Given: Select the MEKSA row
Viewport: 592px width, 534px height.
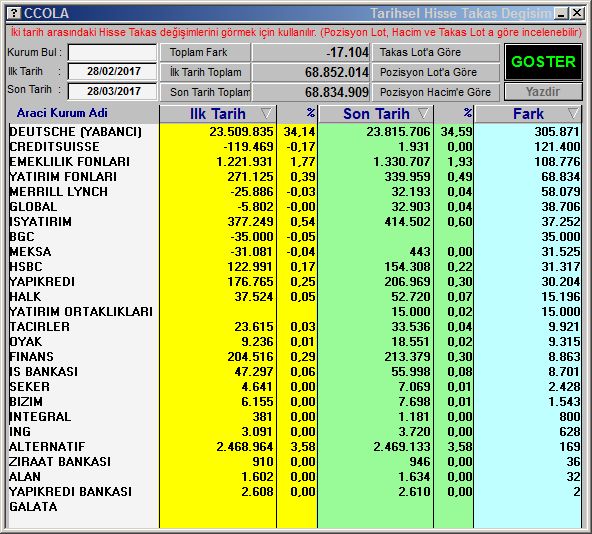Looking at the screenshot, I should (294, 252).
